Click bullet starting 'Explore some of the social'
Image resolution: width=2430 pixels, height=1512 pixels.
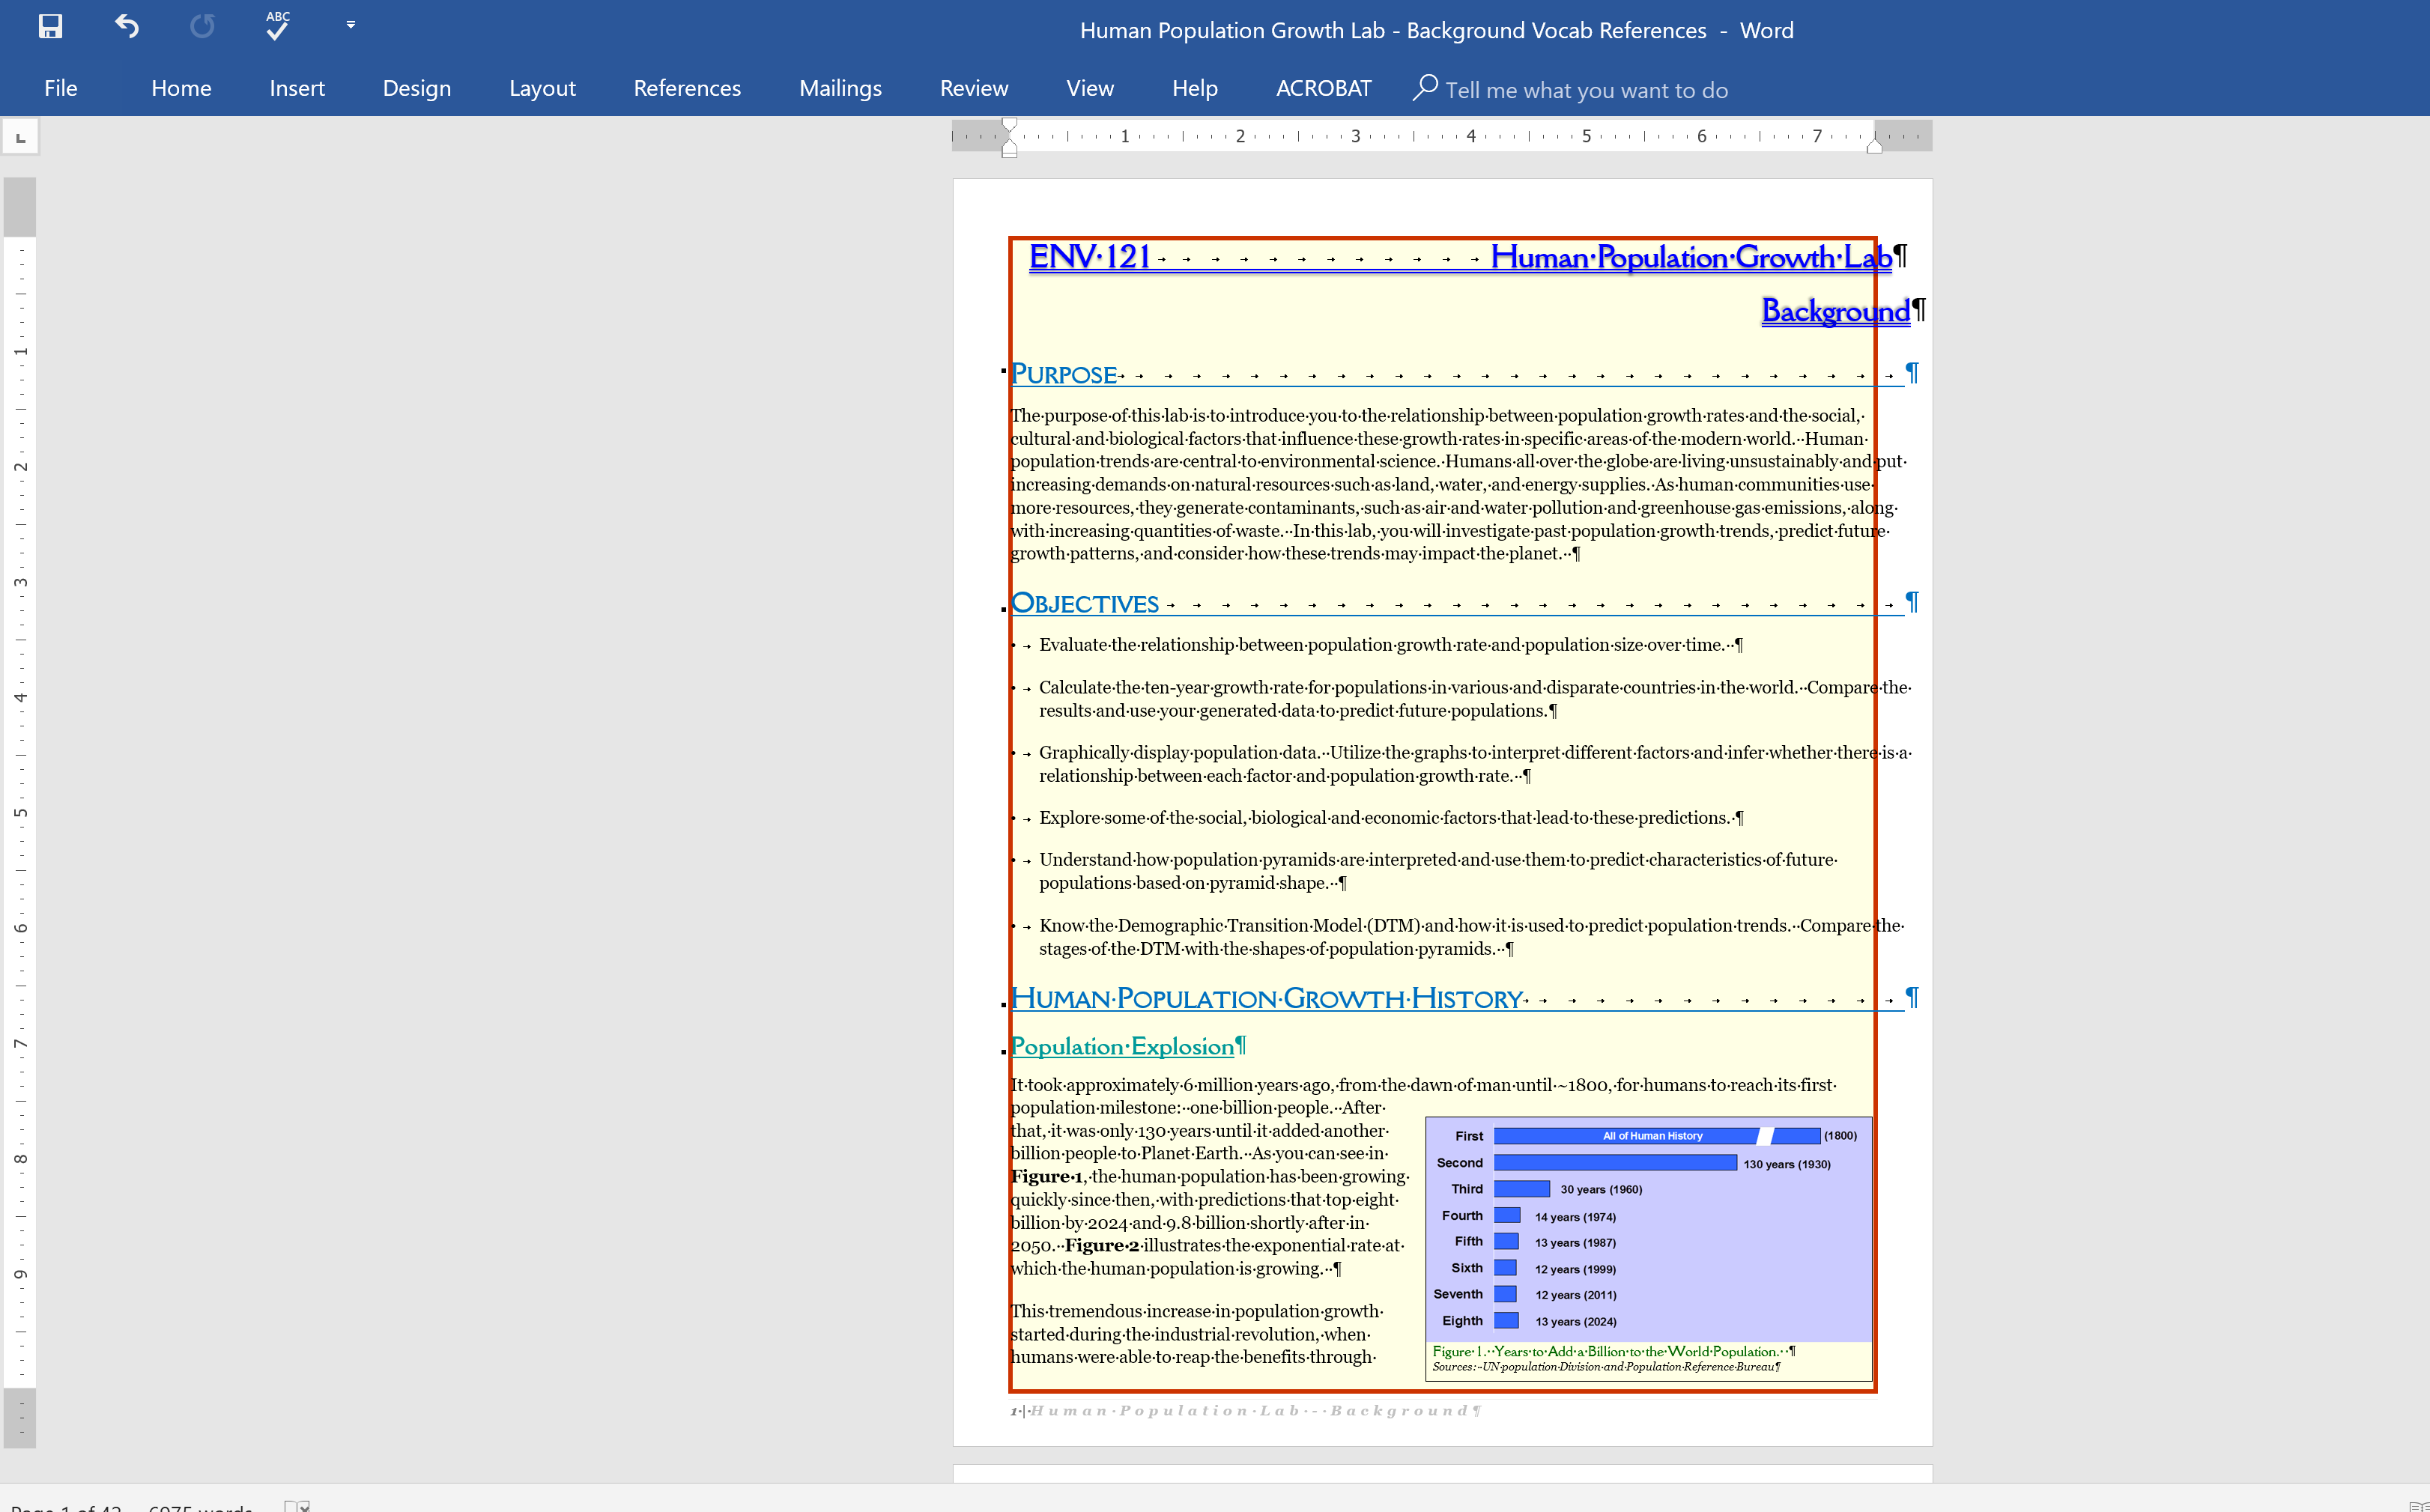[x=1390, y=818]
